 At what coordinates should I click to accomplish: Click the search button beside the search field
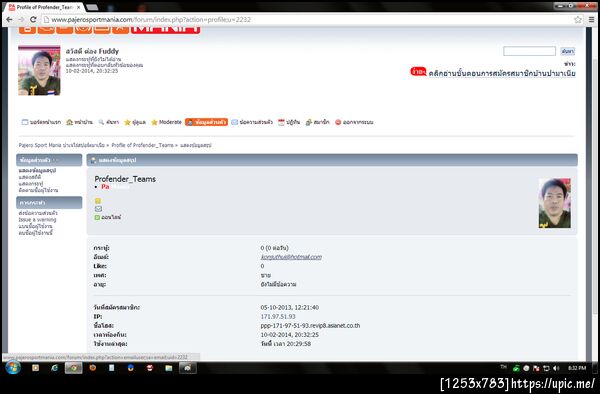[567, 51]
